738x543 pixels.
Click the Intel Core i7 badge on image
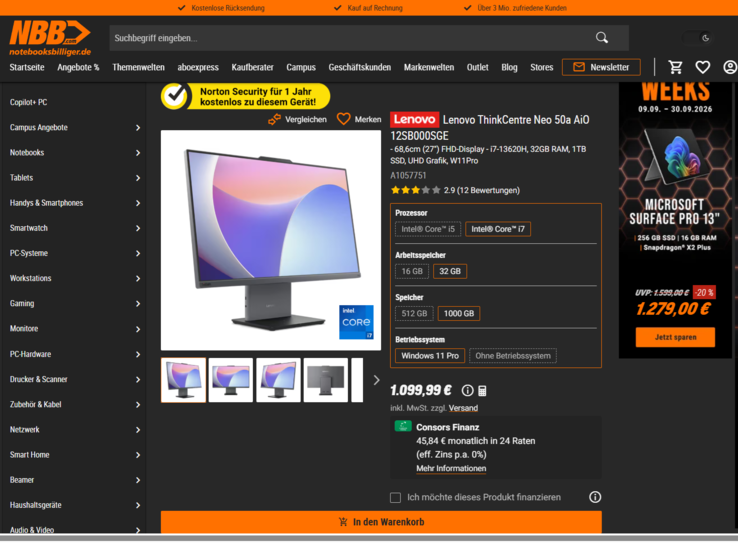(x=356, y=322)
